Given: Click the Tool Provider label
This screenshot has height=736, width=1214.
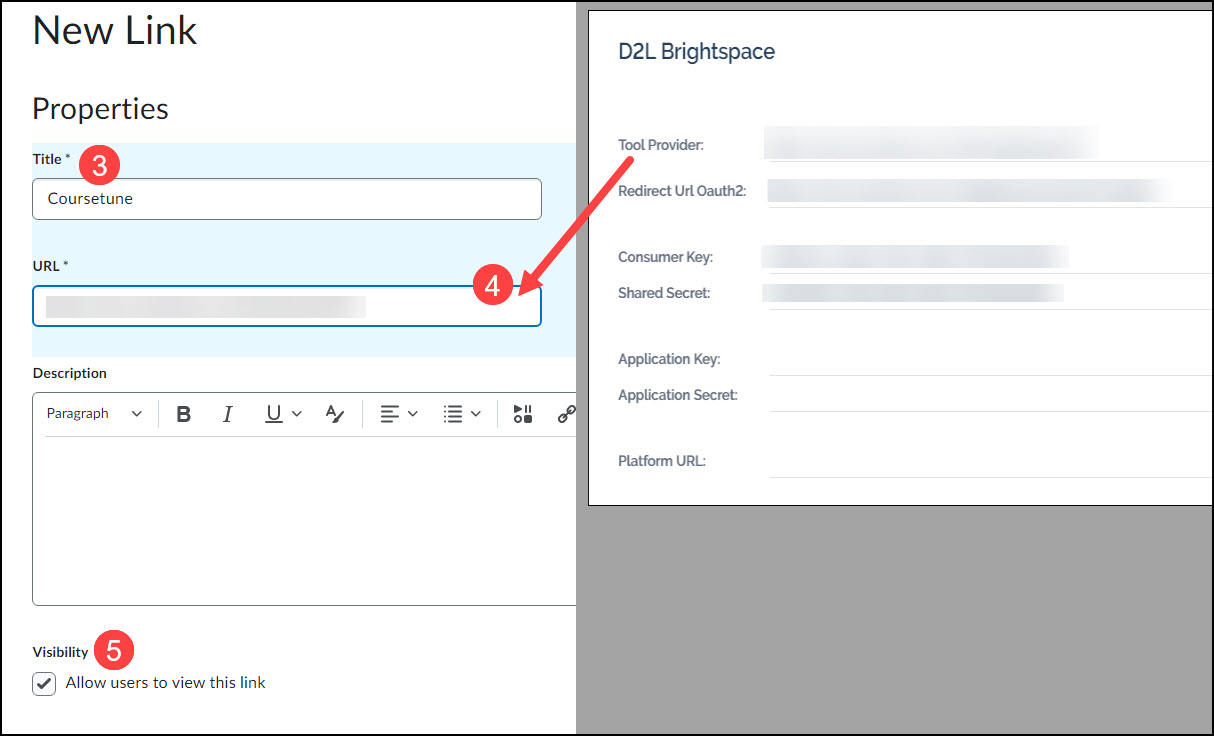Looking at the screenshot, I should pyautogui.click(x=661, y=145).
